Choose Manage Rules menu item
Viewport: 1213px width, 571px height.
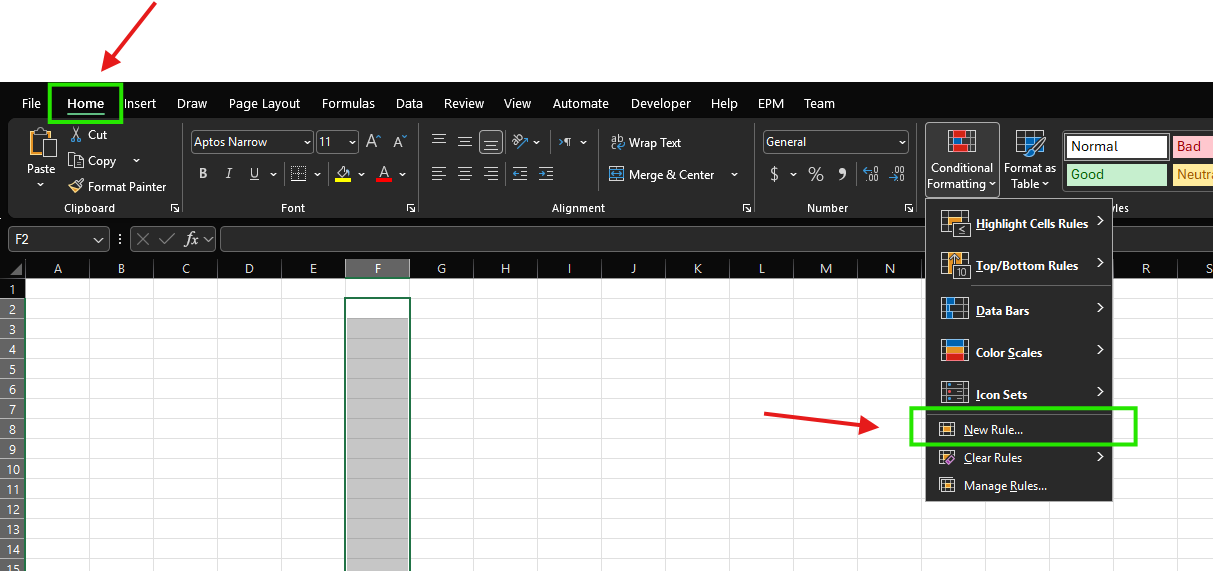1019,486
